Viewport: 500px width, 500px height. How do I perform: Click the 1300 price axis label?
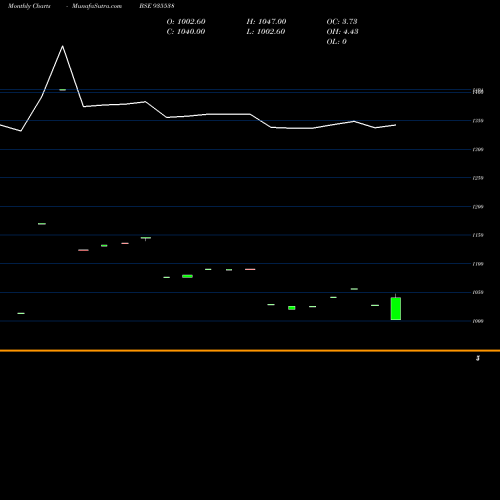point(478,150)
